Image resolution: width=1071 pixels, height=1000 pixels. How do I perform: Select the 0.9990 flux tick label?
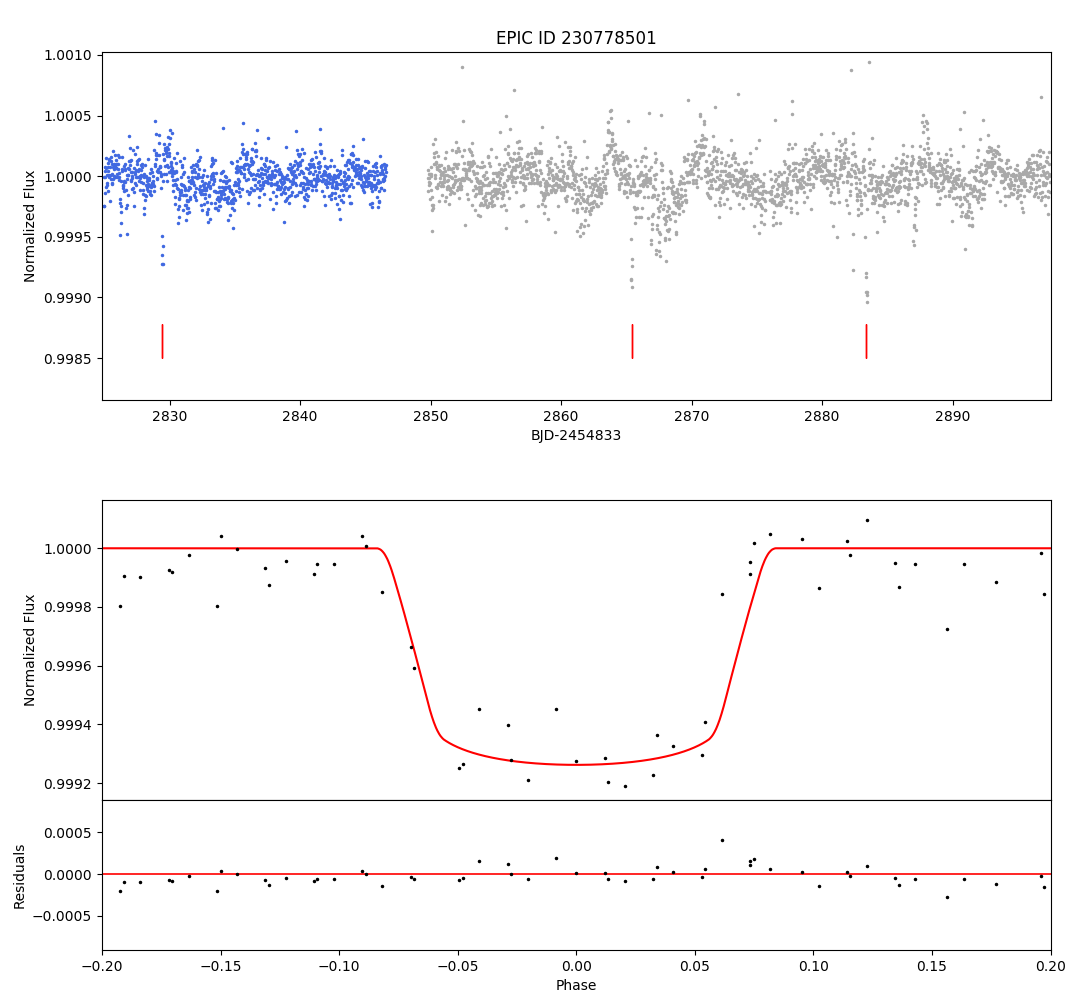[x=68, y=298]
